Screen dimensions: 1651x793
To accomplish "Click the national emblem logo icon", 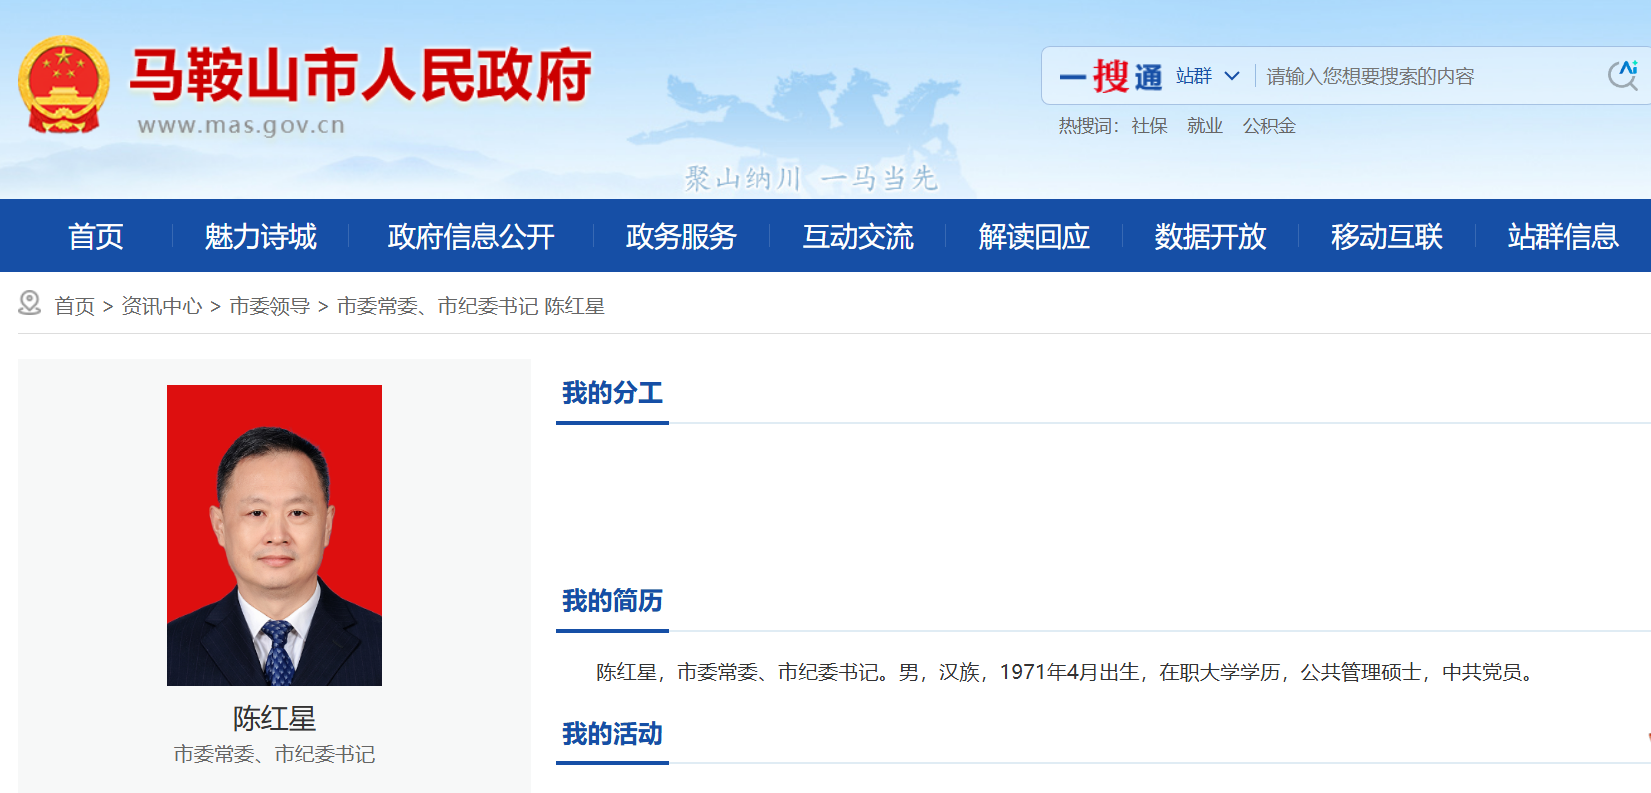I will tap(63, 85).
